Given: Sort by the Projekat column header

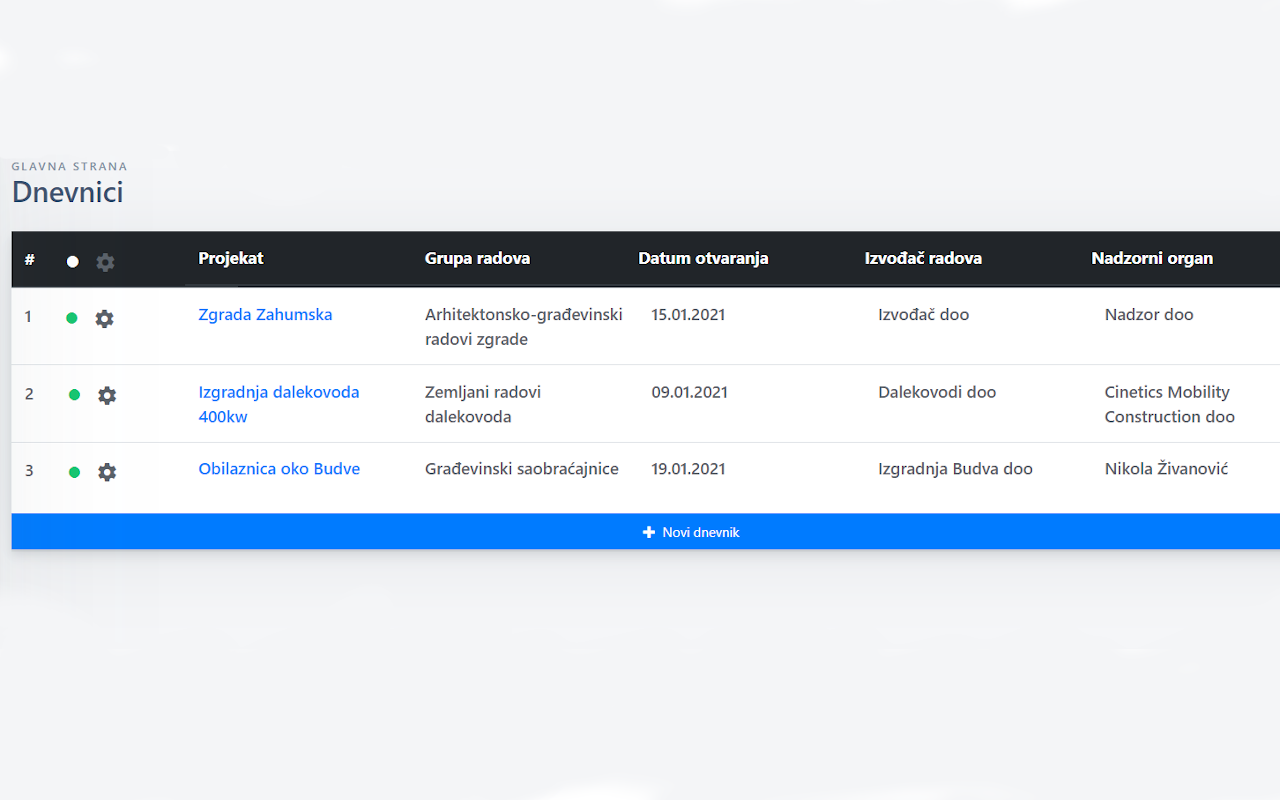Looking at the screenshot, I should (231, 258).
